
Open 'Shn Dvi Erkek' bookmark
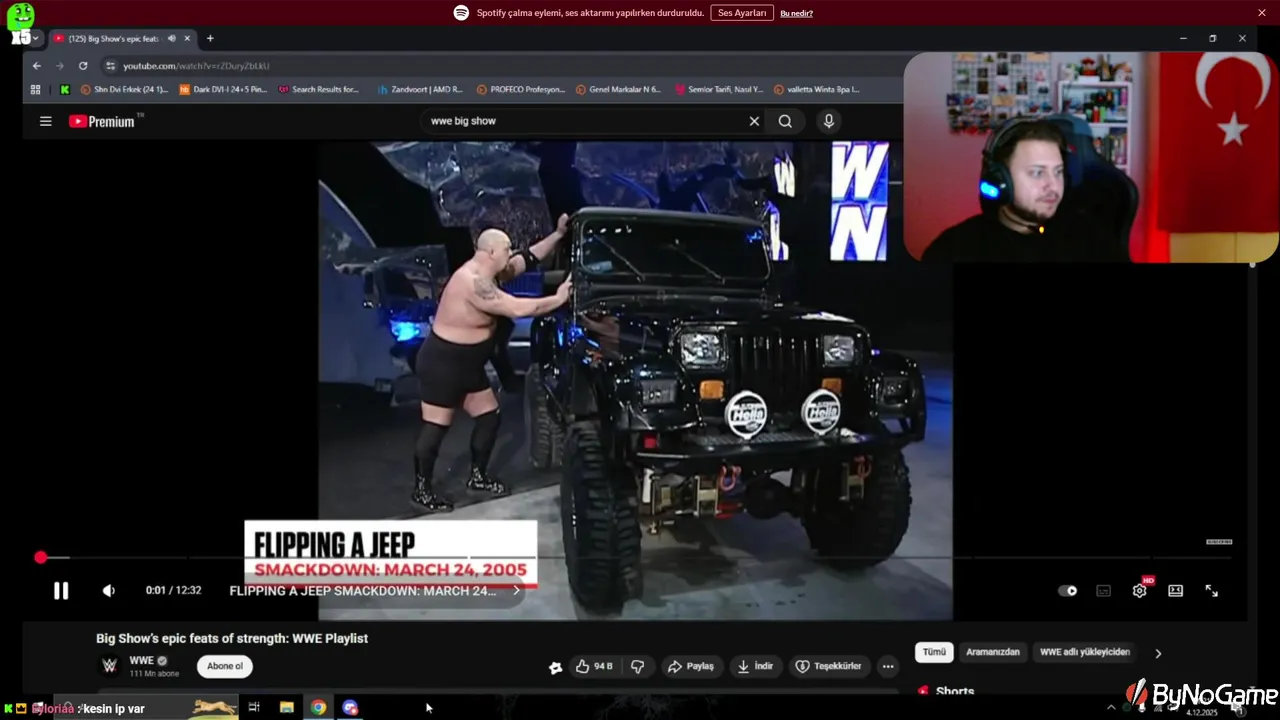[124, 89]
